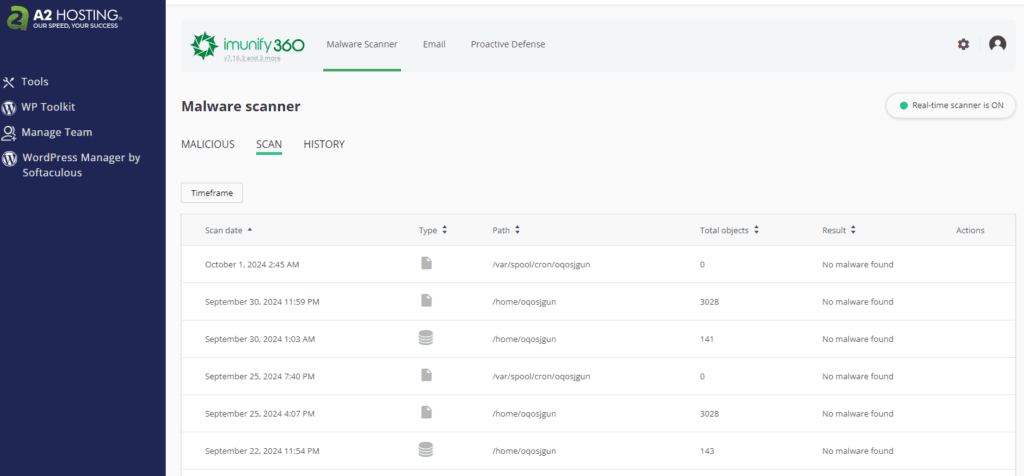1024x476 pixels.
Task: Click /var/spool/cron/oqosjgun path in September 25 row
Action: (x=541, y=376)
